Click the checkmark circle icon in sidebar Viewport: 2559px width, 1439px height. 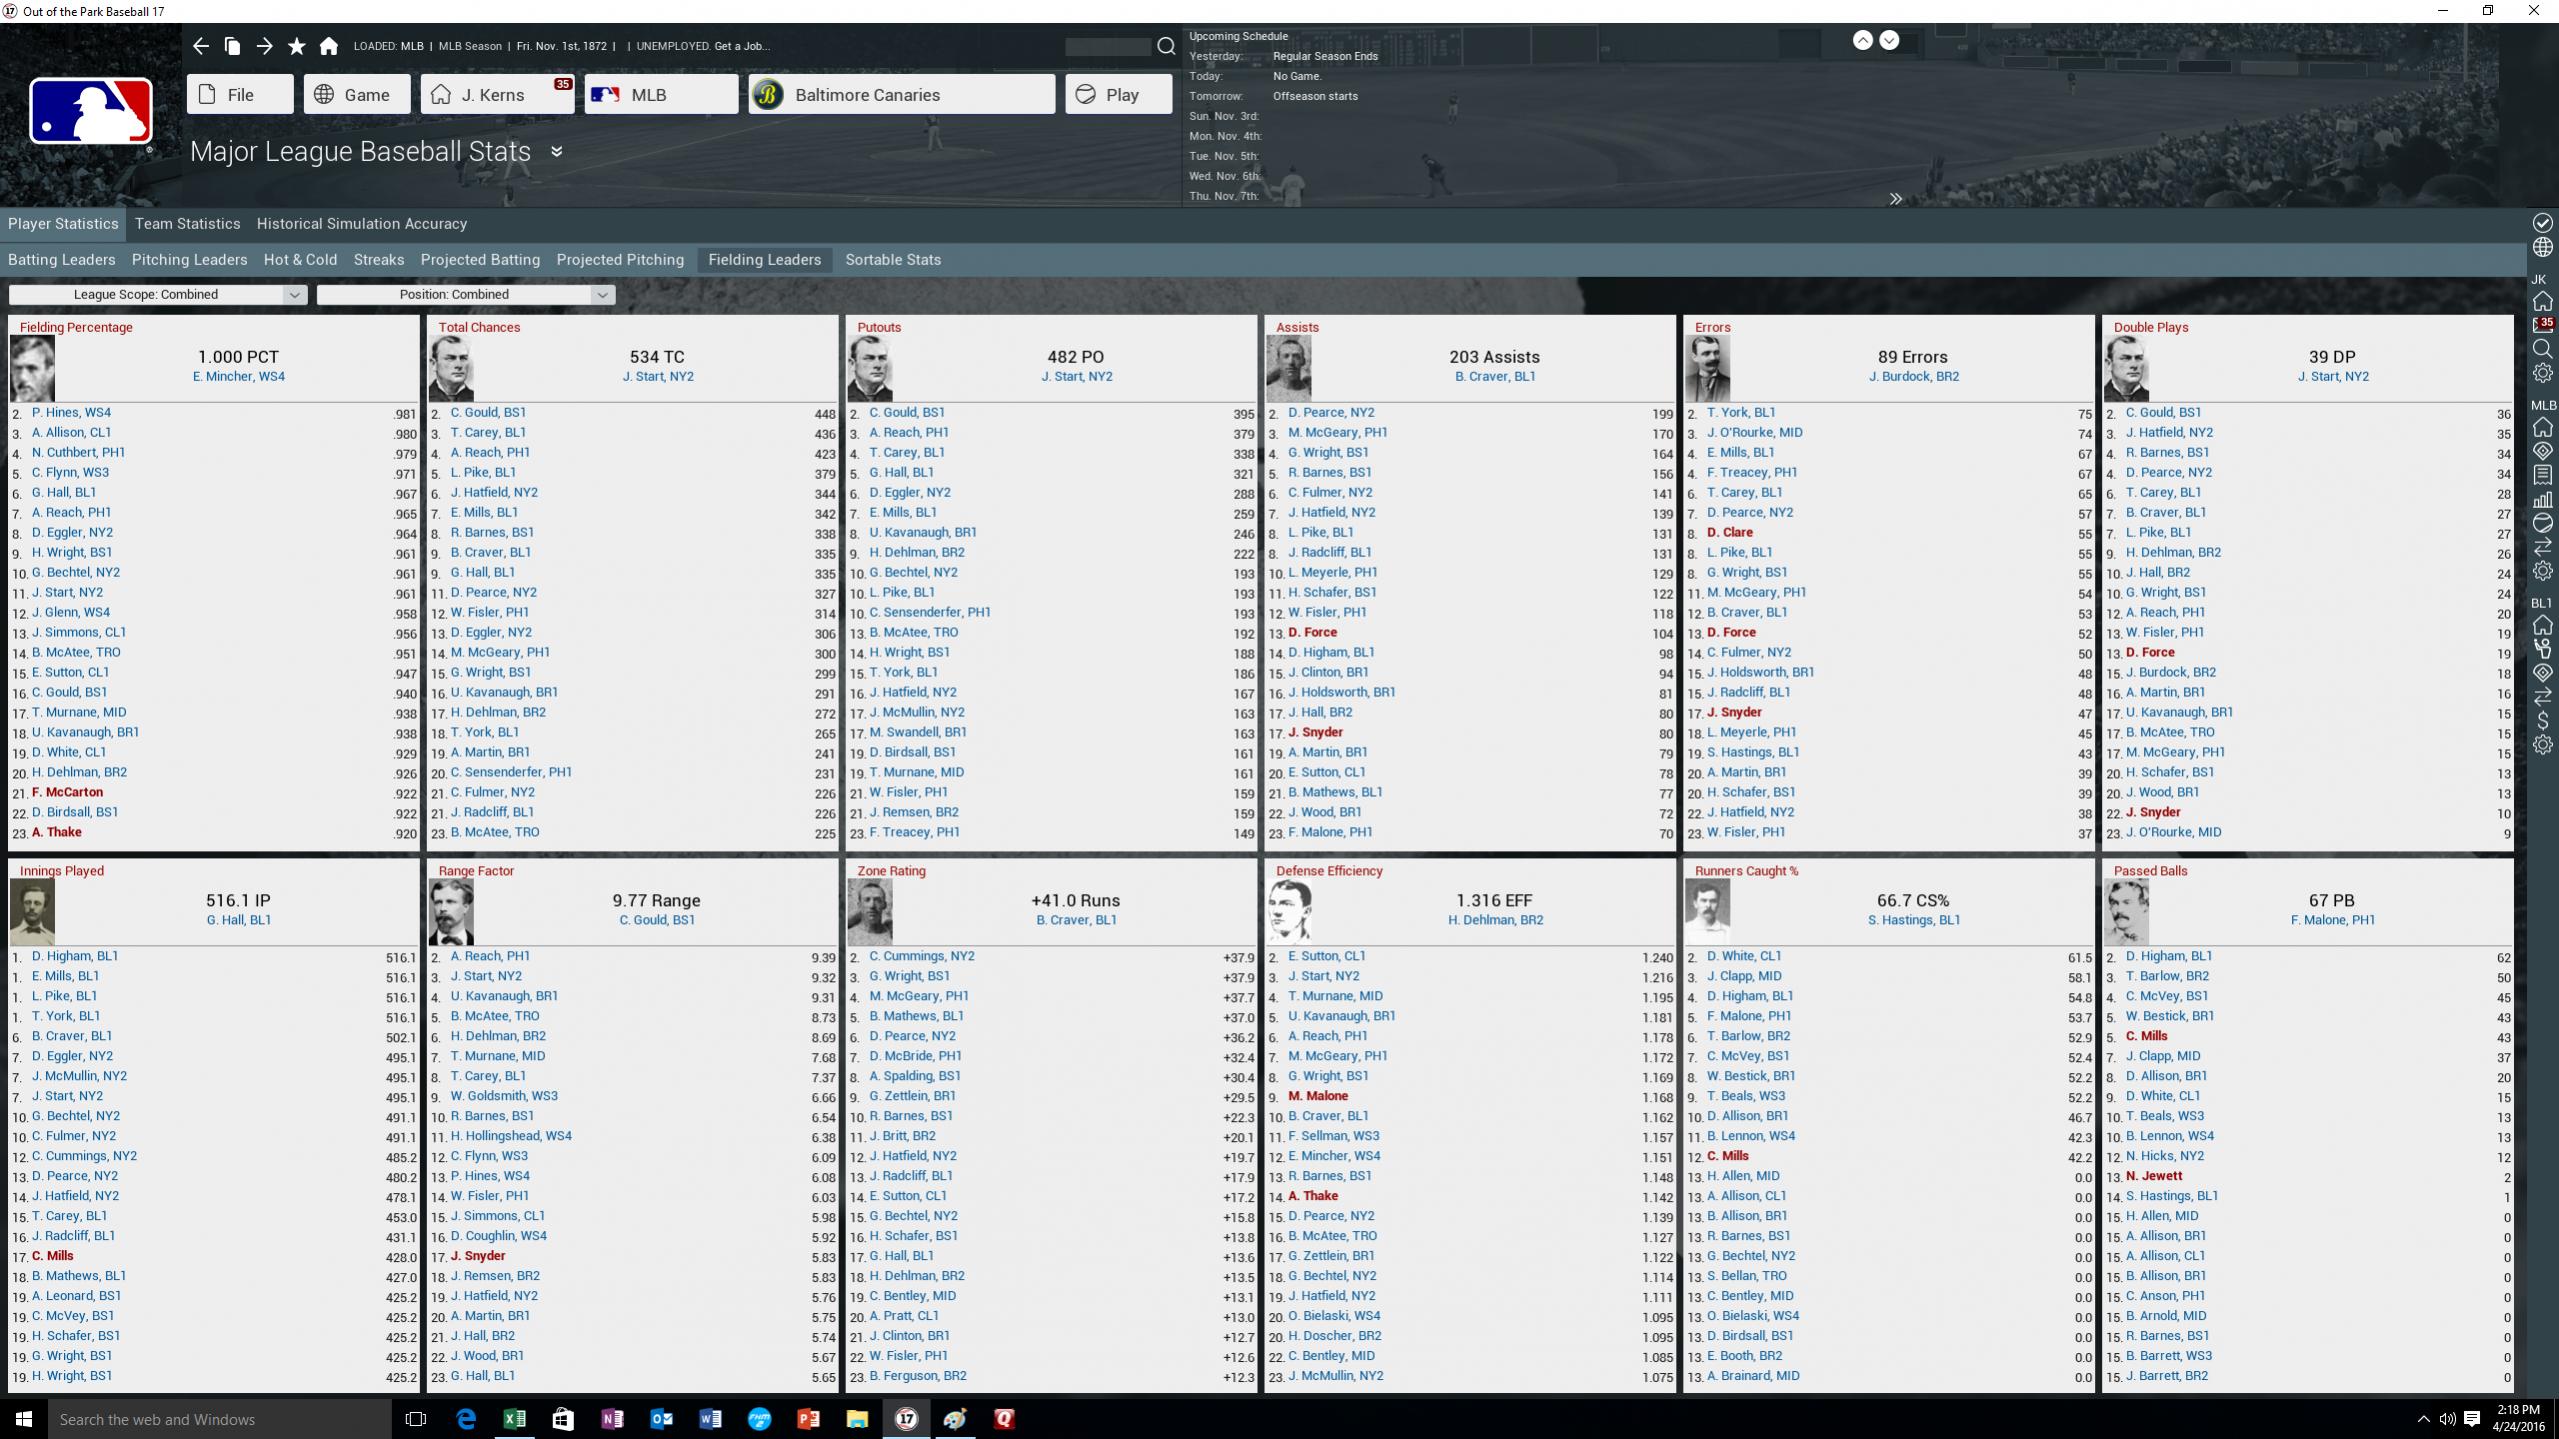(x=2542, y=222)
